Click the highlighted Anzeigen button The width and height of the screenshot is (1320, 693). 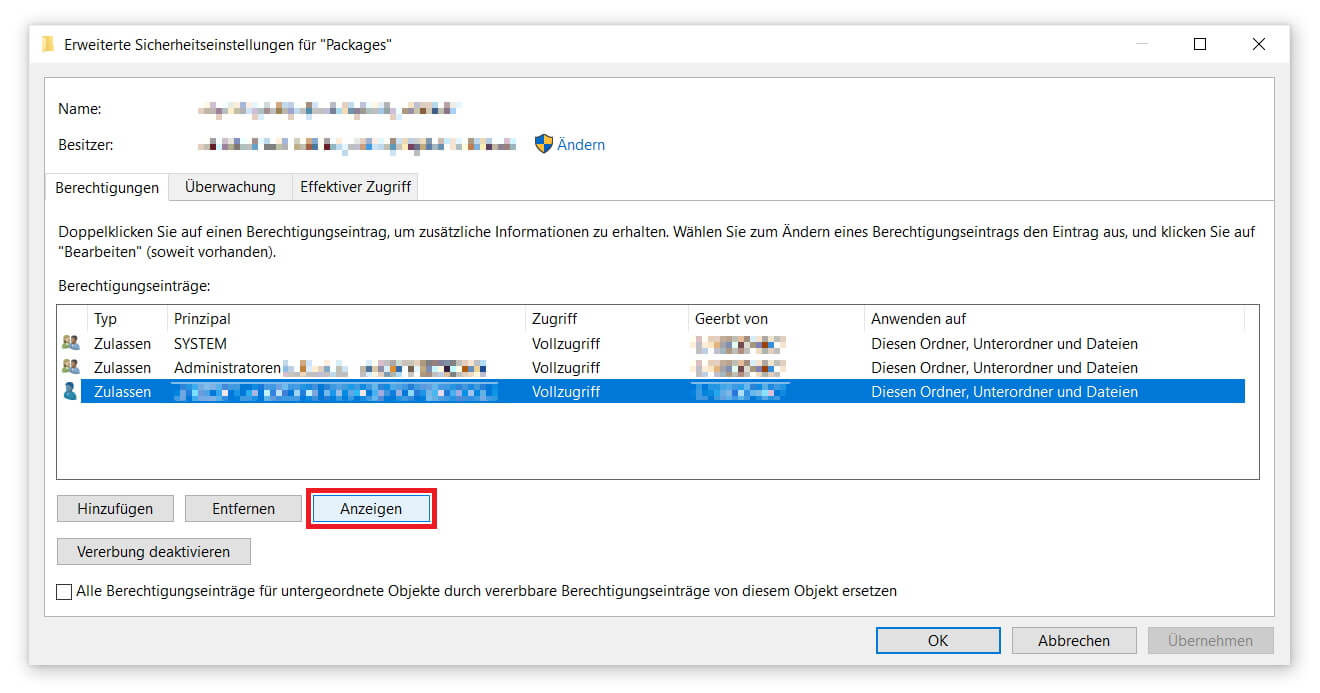[371, 508]
